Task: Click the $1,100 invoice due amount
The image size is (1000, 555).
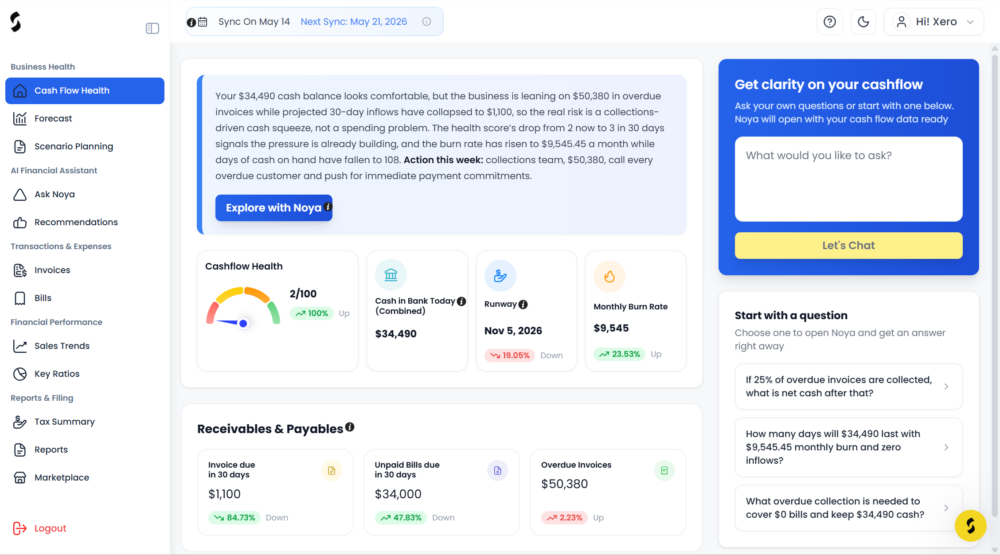Action: 224,494
